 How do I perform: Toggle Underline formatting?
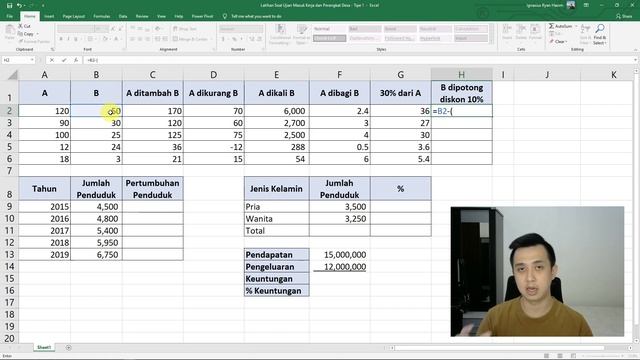[x=76, y=39]
